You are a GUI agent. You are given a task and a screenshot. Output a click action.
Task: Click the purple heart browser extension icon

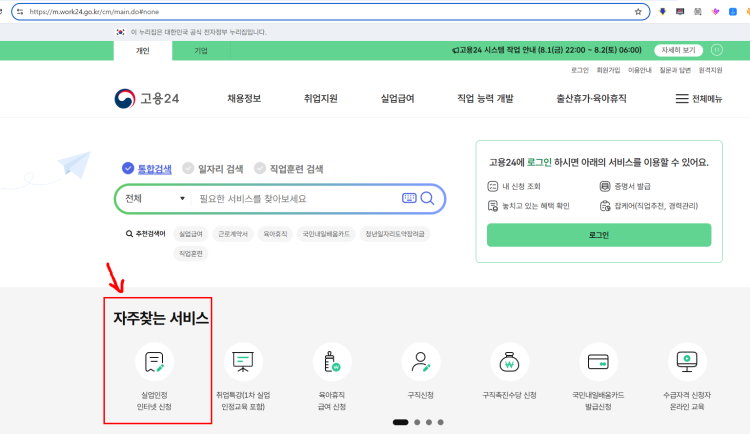[x=715, y=11]
